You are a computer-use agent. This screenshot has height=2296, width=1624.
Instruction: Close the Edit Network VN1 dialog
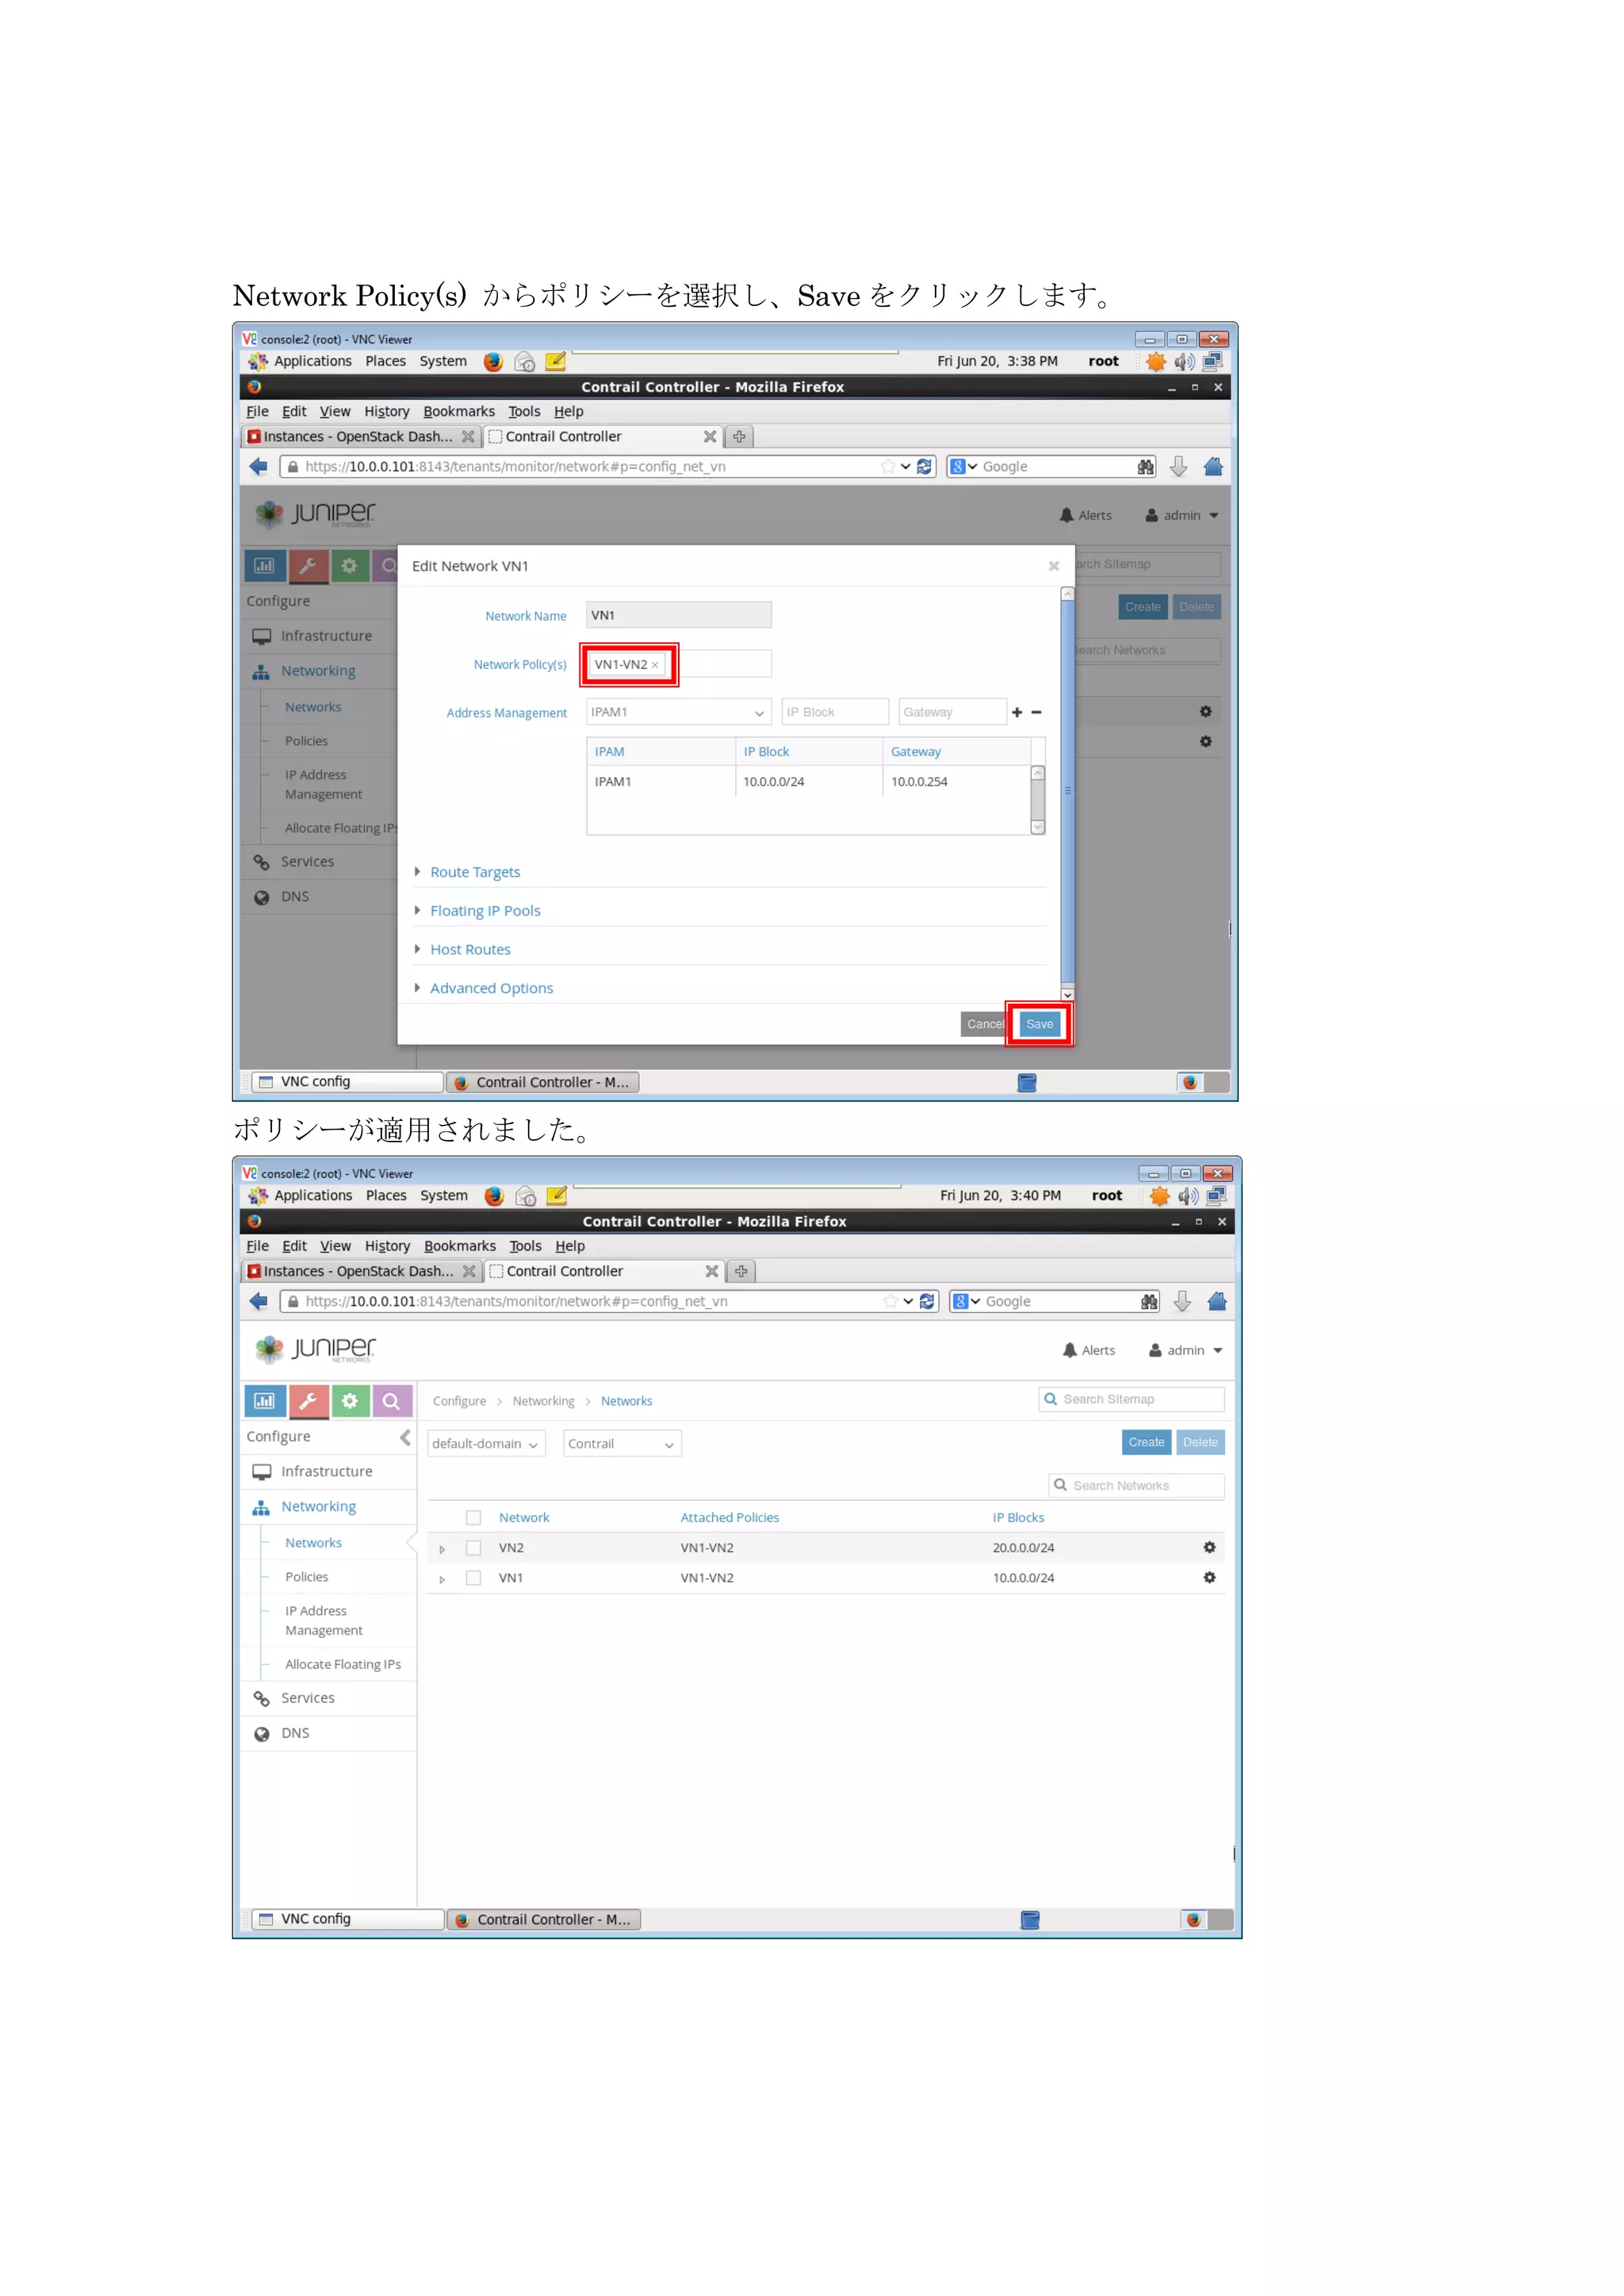(1053, 566)
